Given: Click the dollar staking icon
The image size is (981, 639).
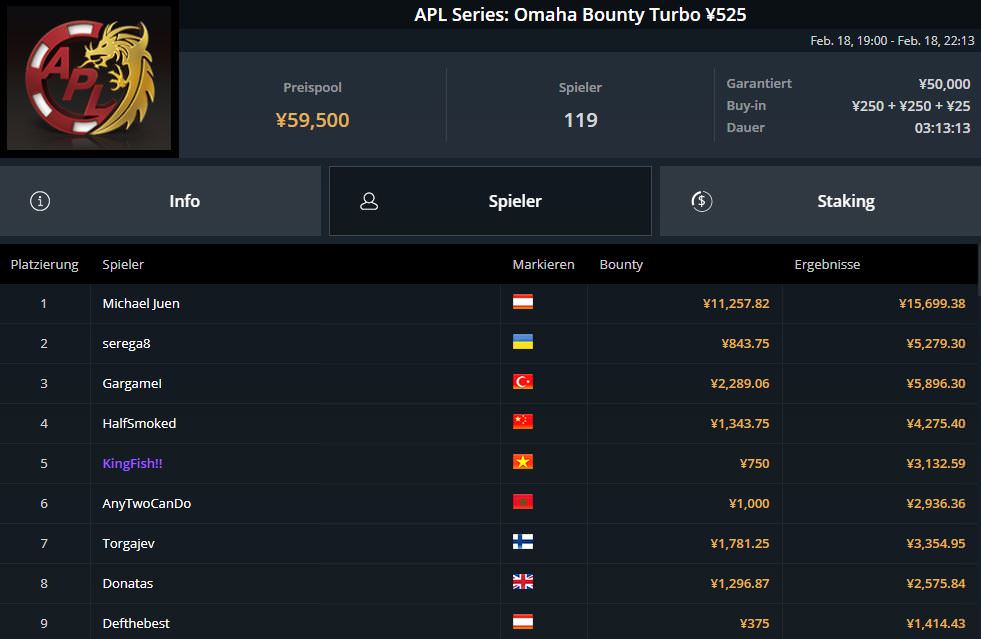Looking at the screenshot, I should click(701, 201).
